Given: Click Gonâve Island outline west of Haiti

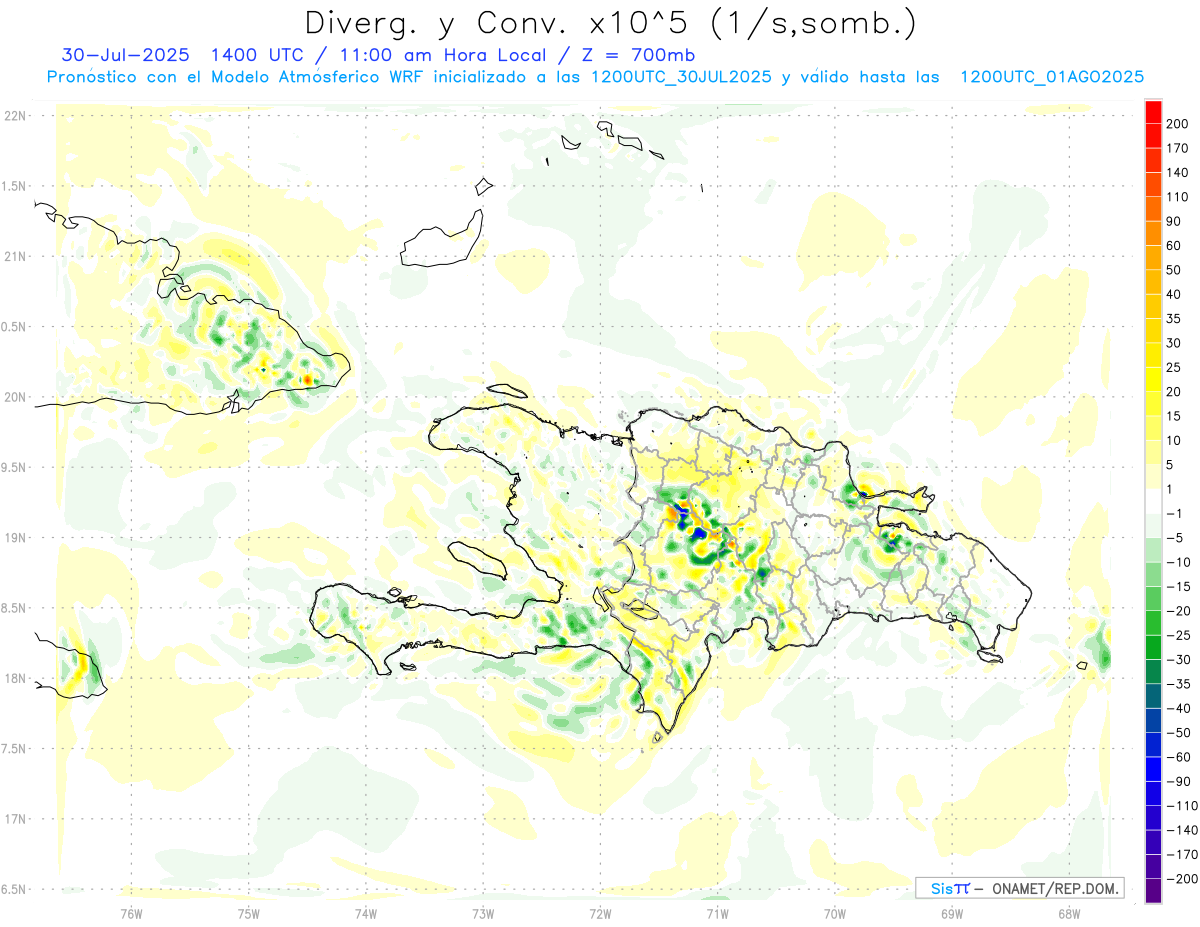Looking at the screenshot, I should tap(478, 559).
